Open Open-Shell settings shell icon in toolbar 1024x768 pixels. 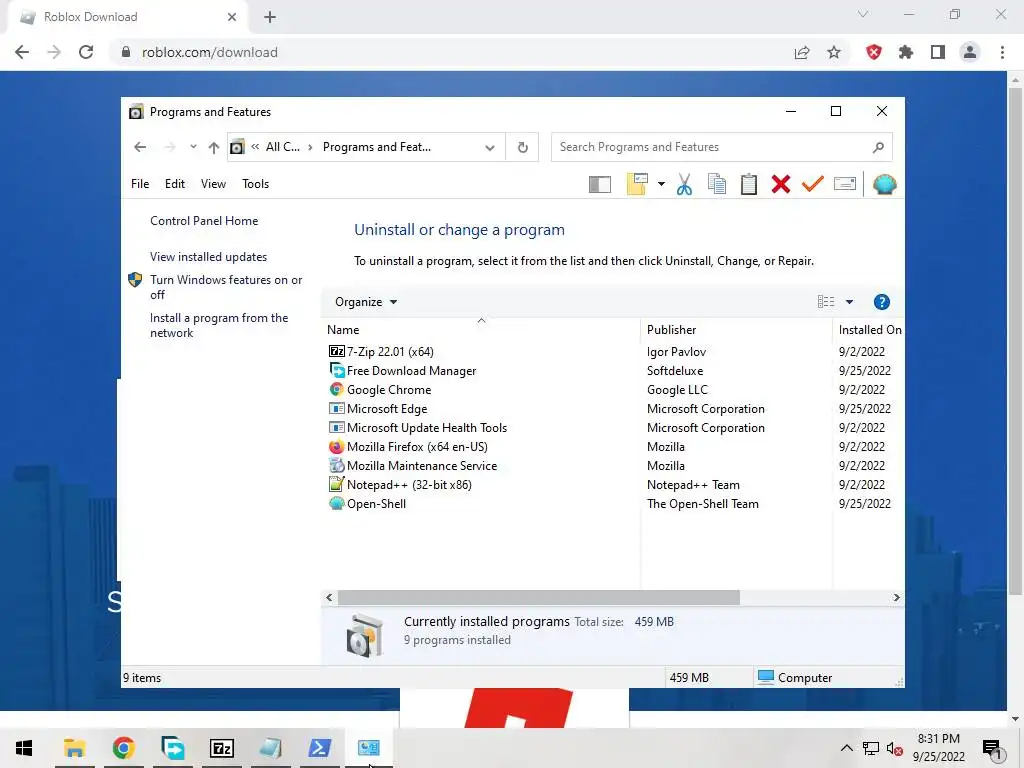884,185
